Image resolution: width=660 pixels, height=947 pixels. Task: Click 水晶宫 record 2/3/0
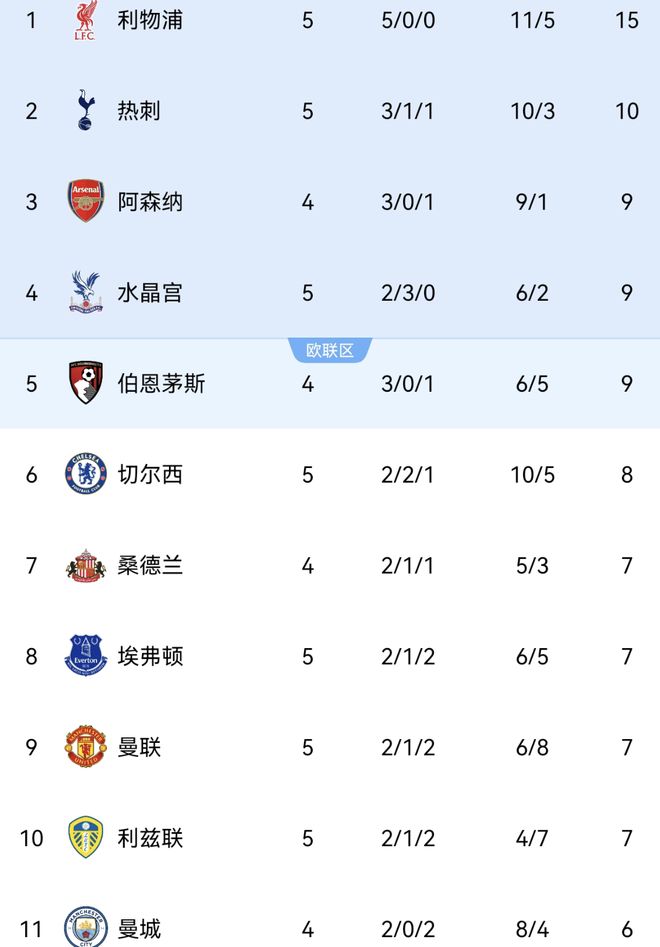point(408,292)
